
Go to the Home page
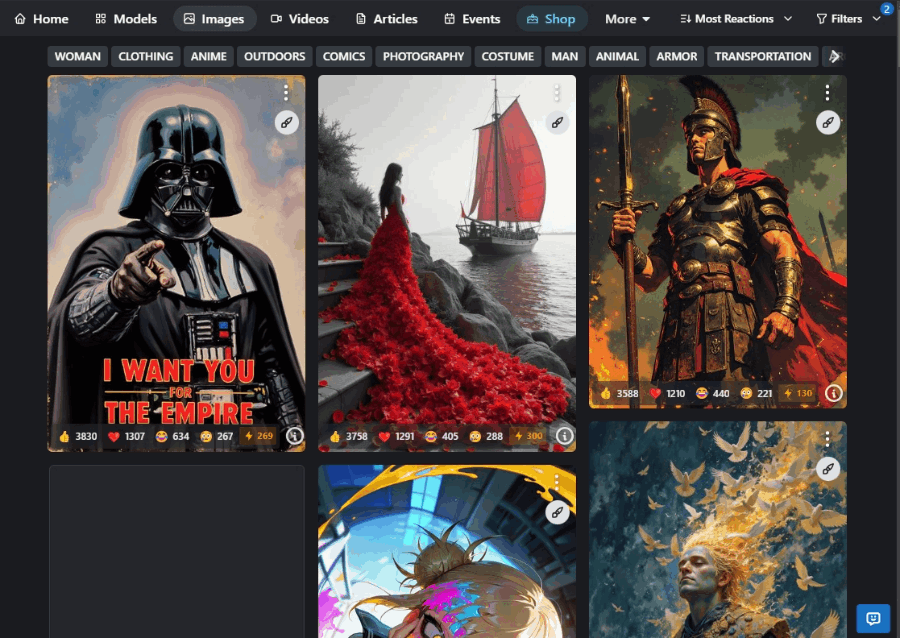coord(41,19)
